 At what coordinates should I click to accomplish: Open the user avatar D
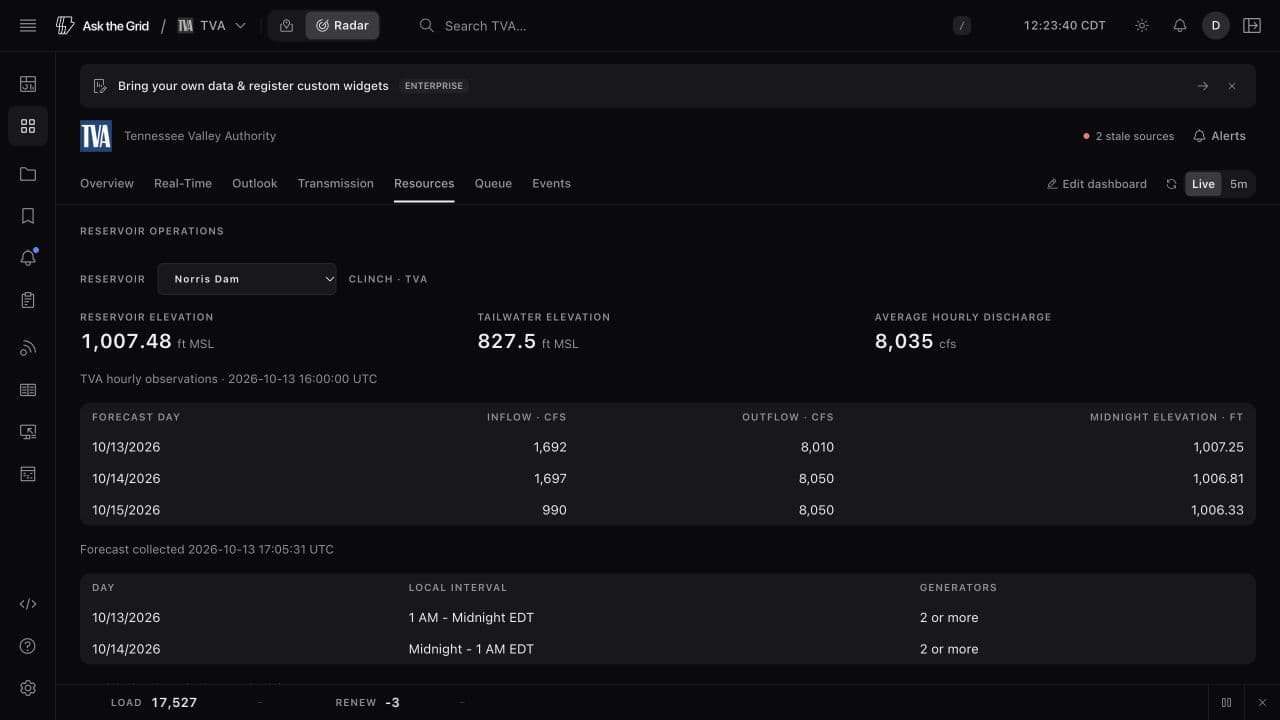pyautogui.click(x=1215, y=26)
